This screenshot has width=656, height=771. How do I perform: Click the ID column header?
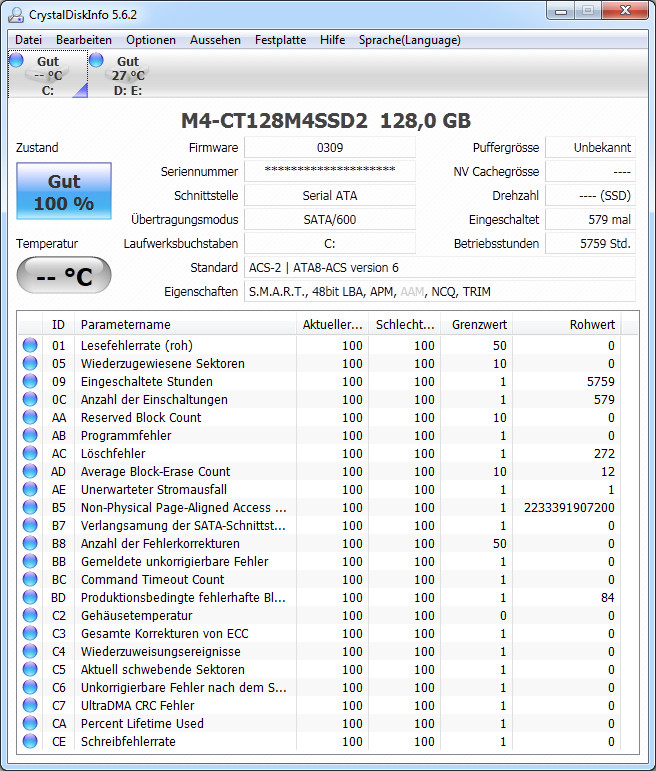(59, 325)
